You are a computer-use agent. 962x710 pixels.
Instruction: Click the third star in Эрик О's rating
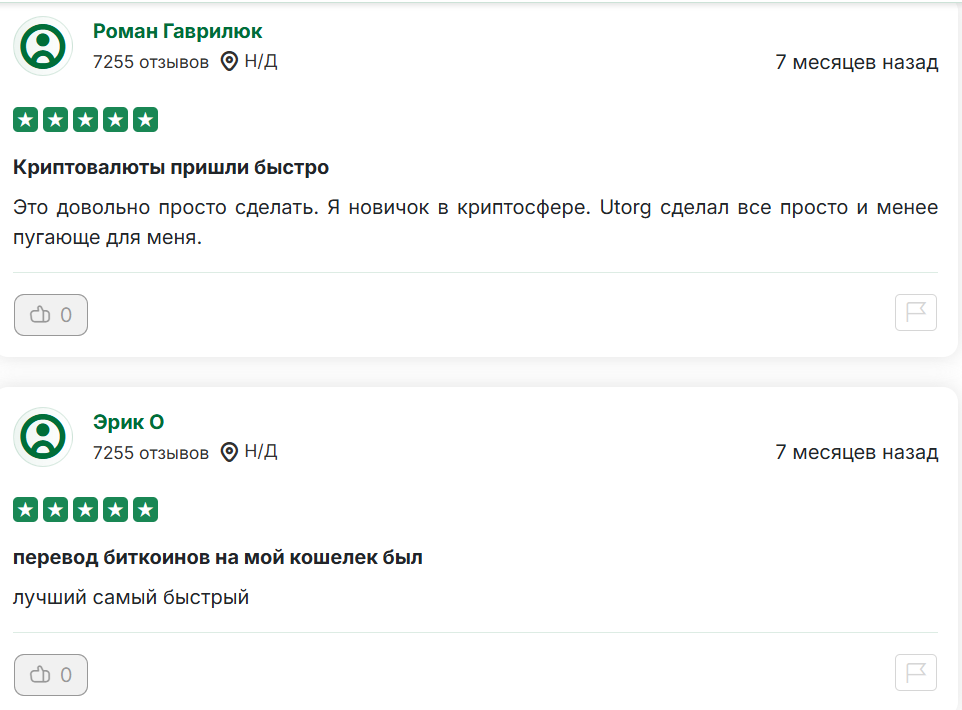85,509
